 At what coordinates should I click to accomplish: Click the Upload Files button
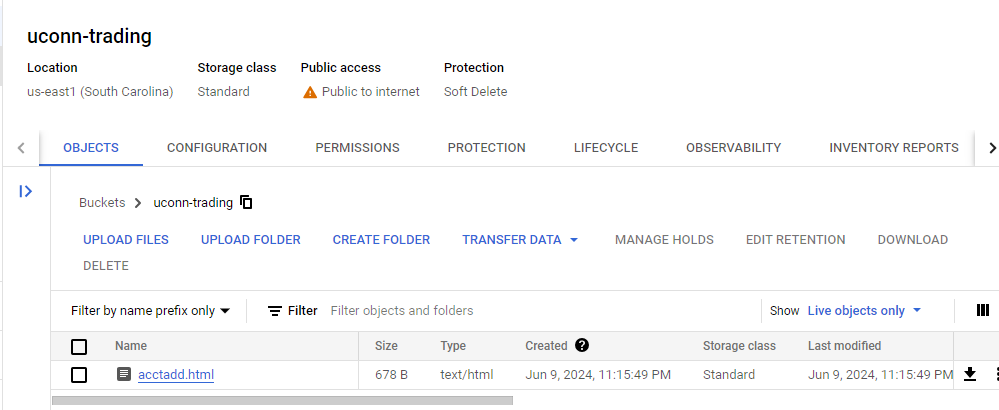coord(126,240)
